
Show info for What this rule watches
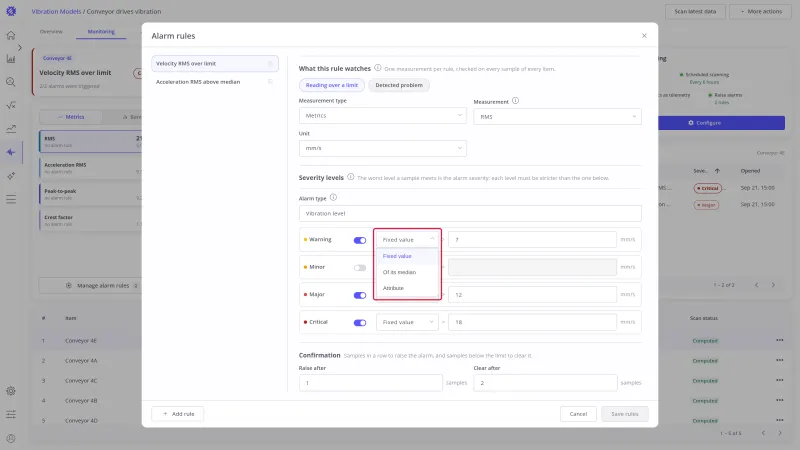pyautogui.click(x=378, y=68)
